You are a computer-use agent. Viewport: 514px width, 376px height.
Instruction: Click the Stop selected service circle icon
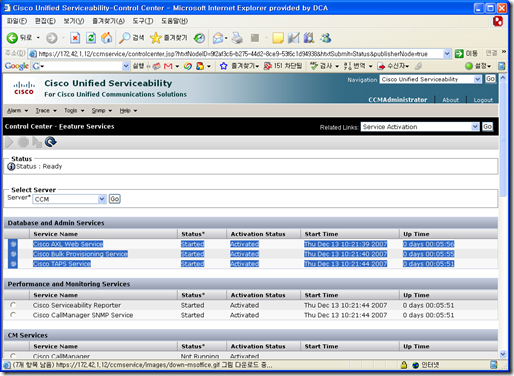23,142
